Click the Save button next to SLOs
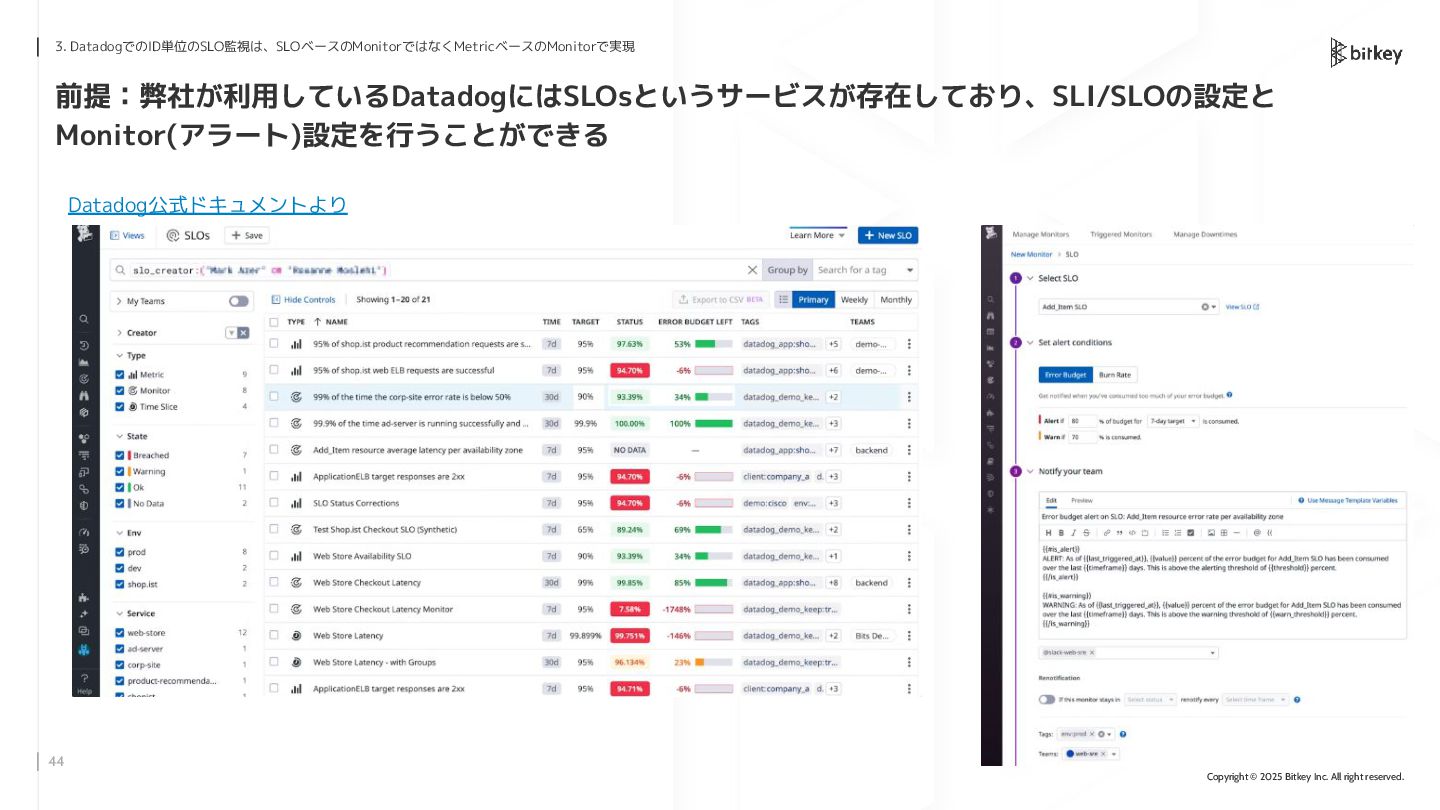Screen dimensions: 1440x810 [246, 235]
